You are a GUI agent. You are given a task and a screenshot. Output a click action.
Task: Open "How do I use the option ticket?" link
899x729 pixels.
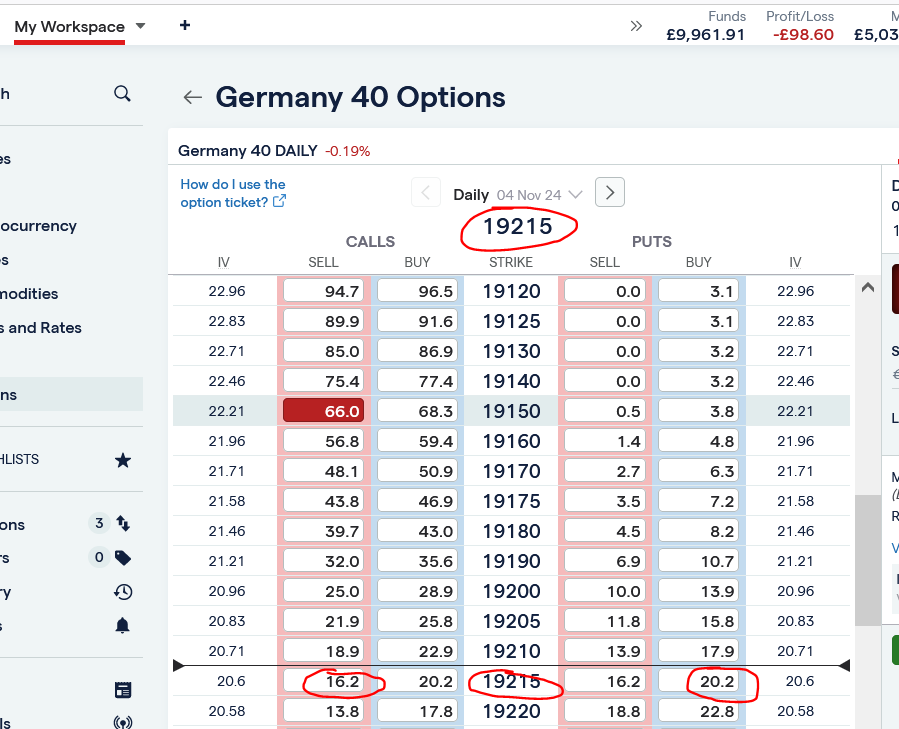click(x=233, y=193)
